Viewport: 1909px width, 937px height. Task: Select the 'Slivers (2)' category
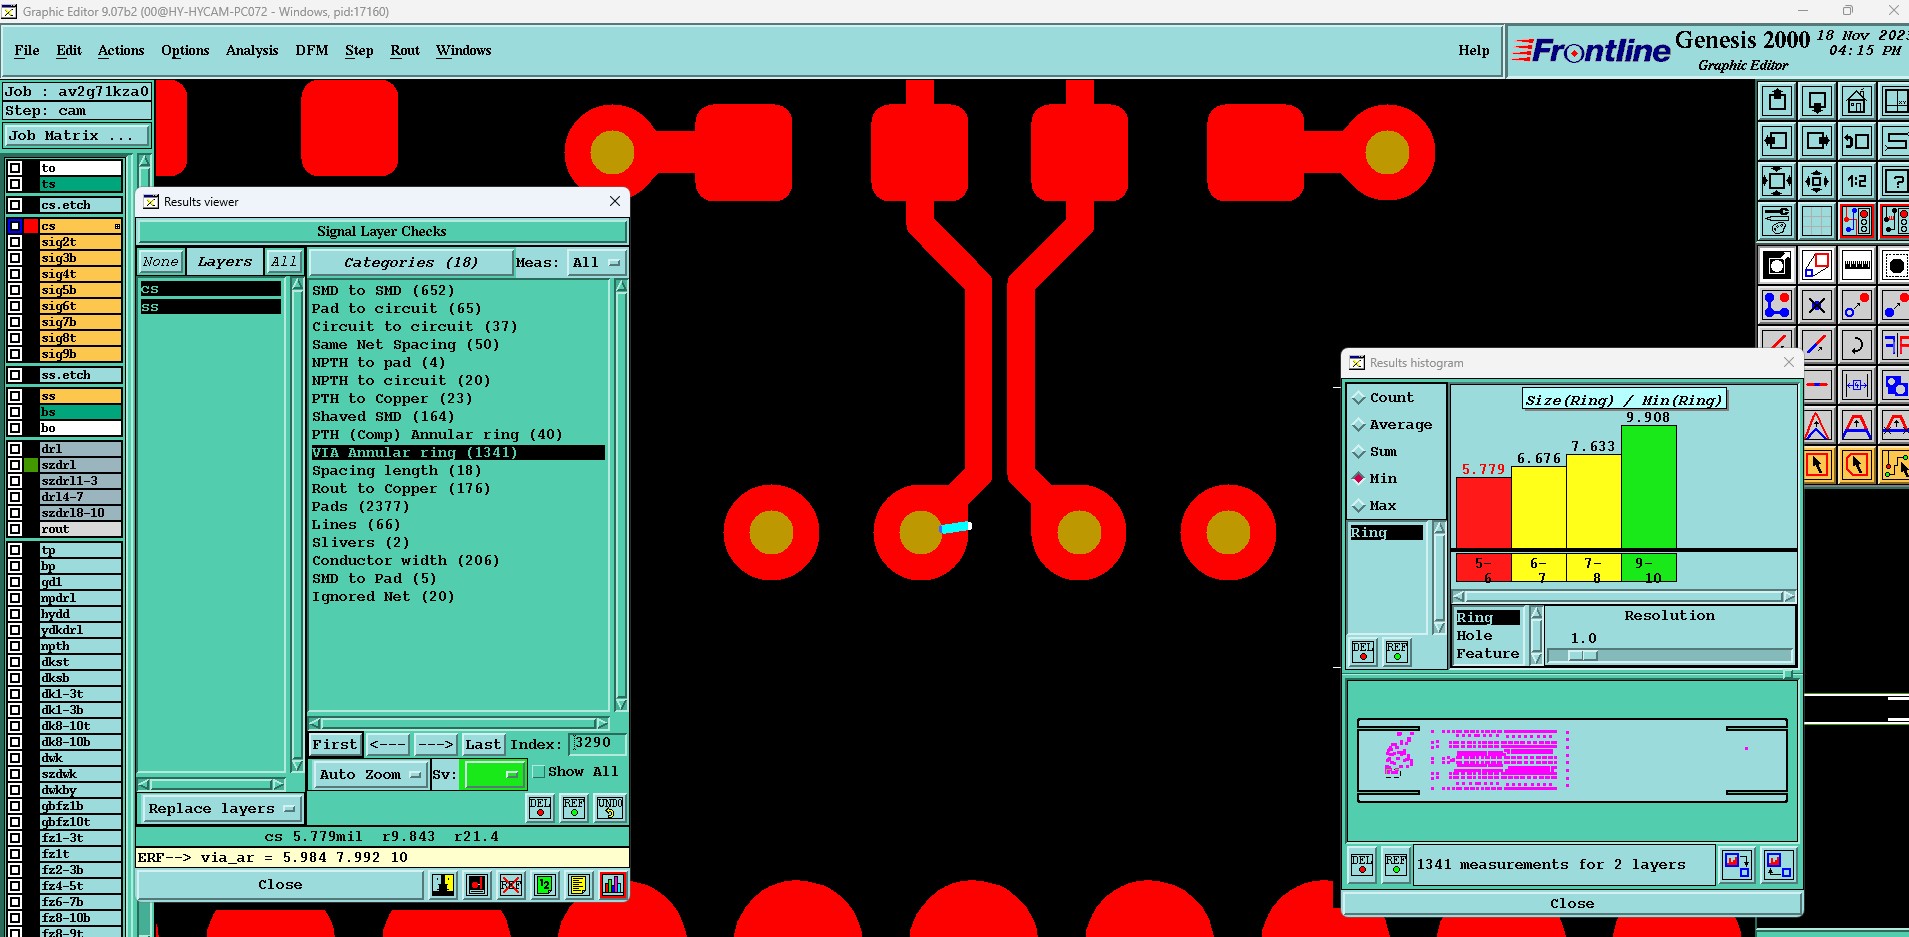click(x=360, y=542)
